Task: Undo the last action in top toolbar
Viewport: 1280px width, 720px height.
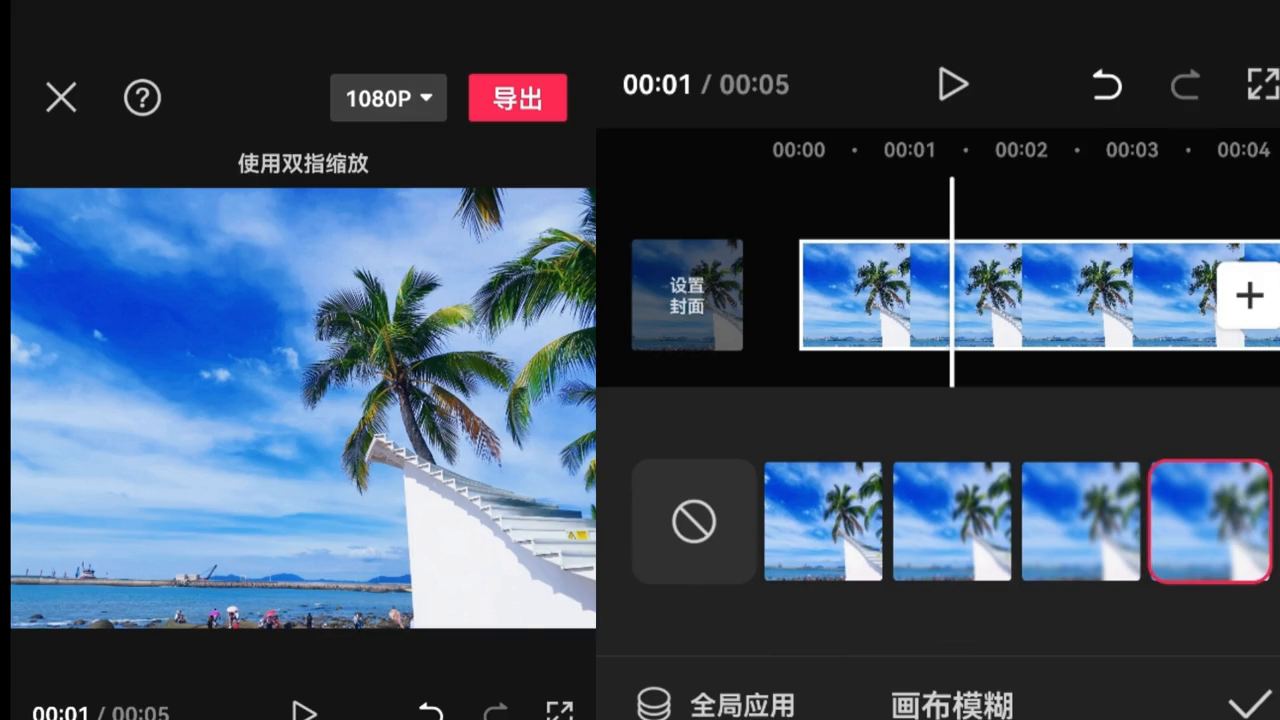Action: tap(1106, 85)
